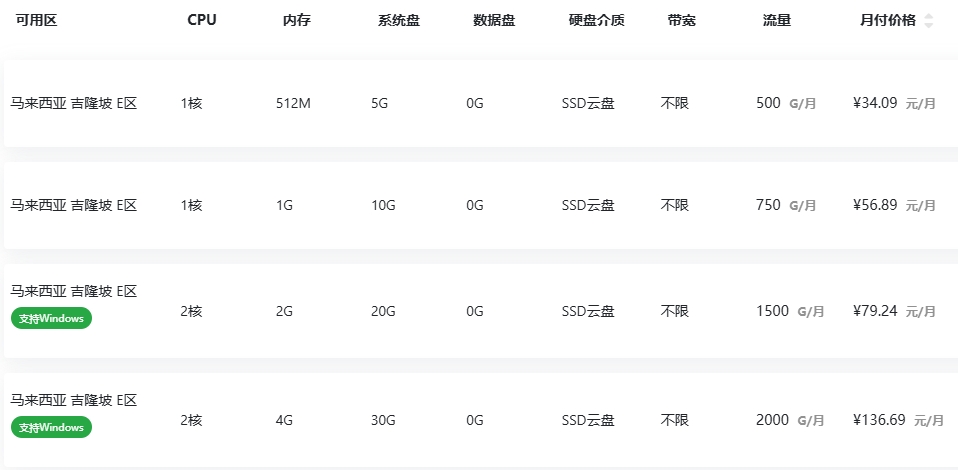Click the 硬盘介质 column header
Screen dimensions: 958x470
tap(596, 20)
